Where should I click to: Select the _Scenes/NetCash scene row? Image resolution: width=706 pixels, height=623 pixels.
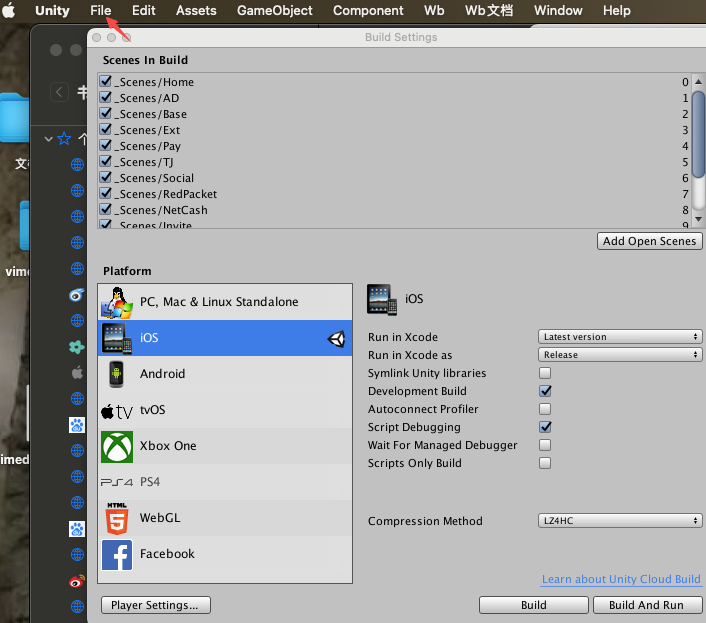click(394, 210)
